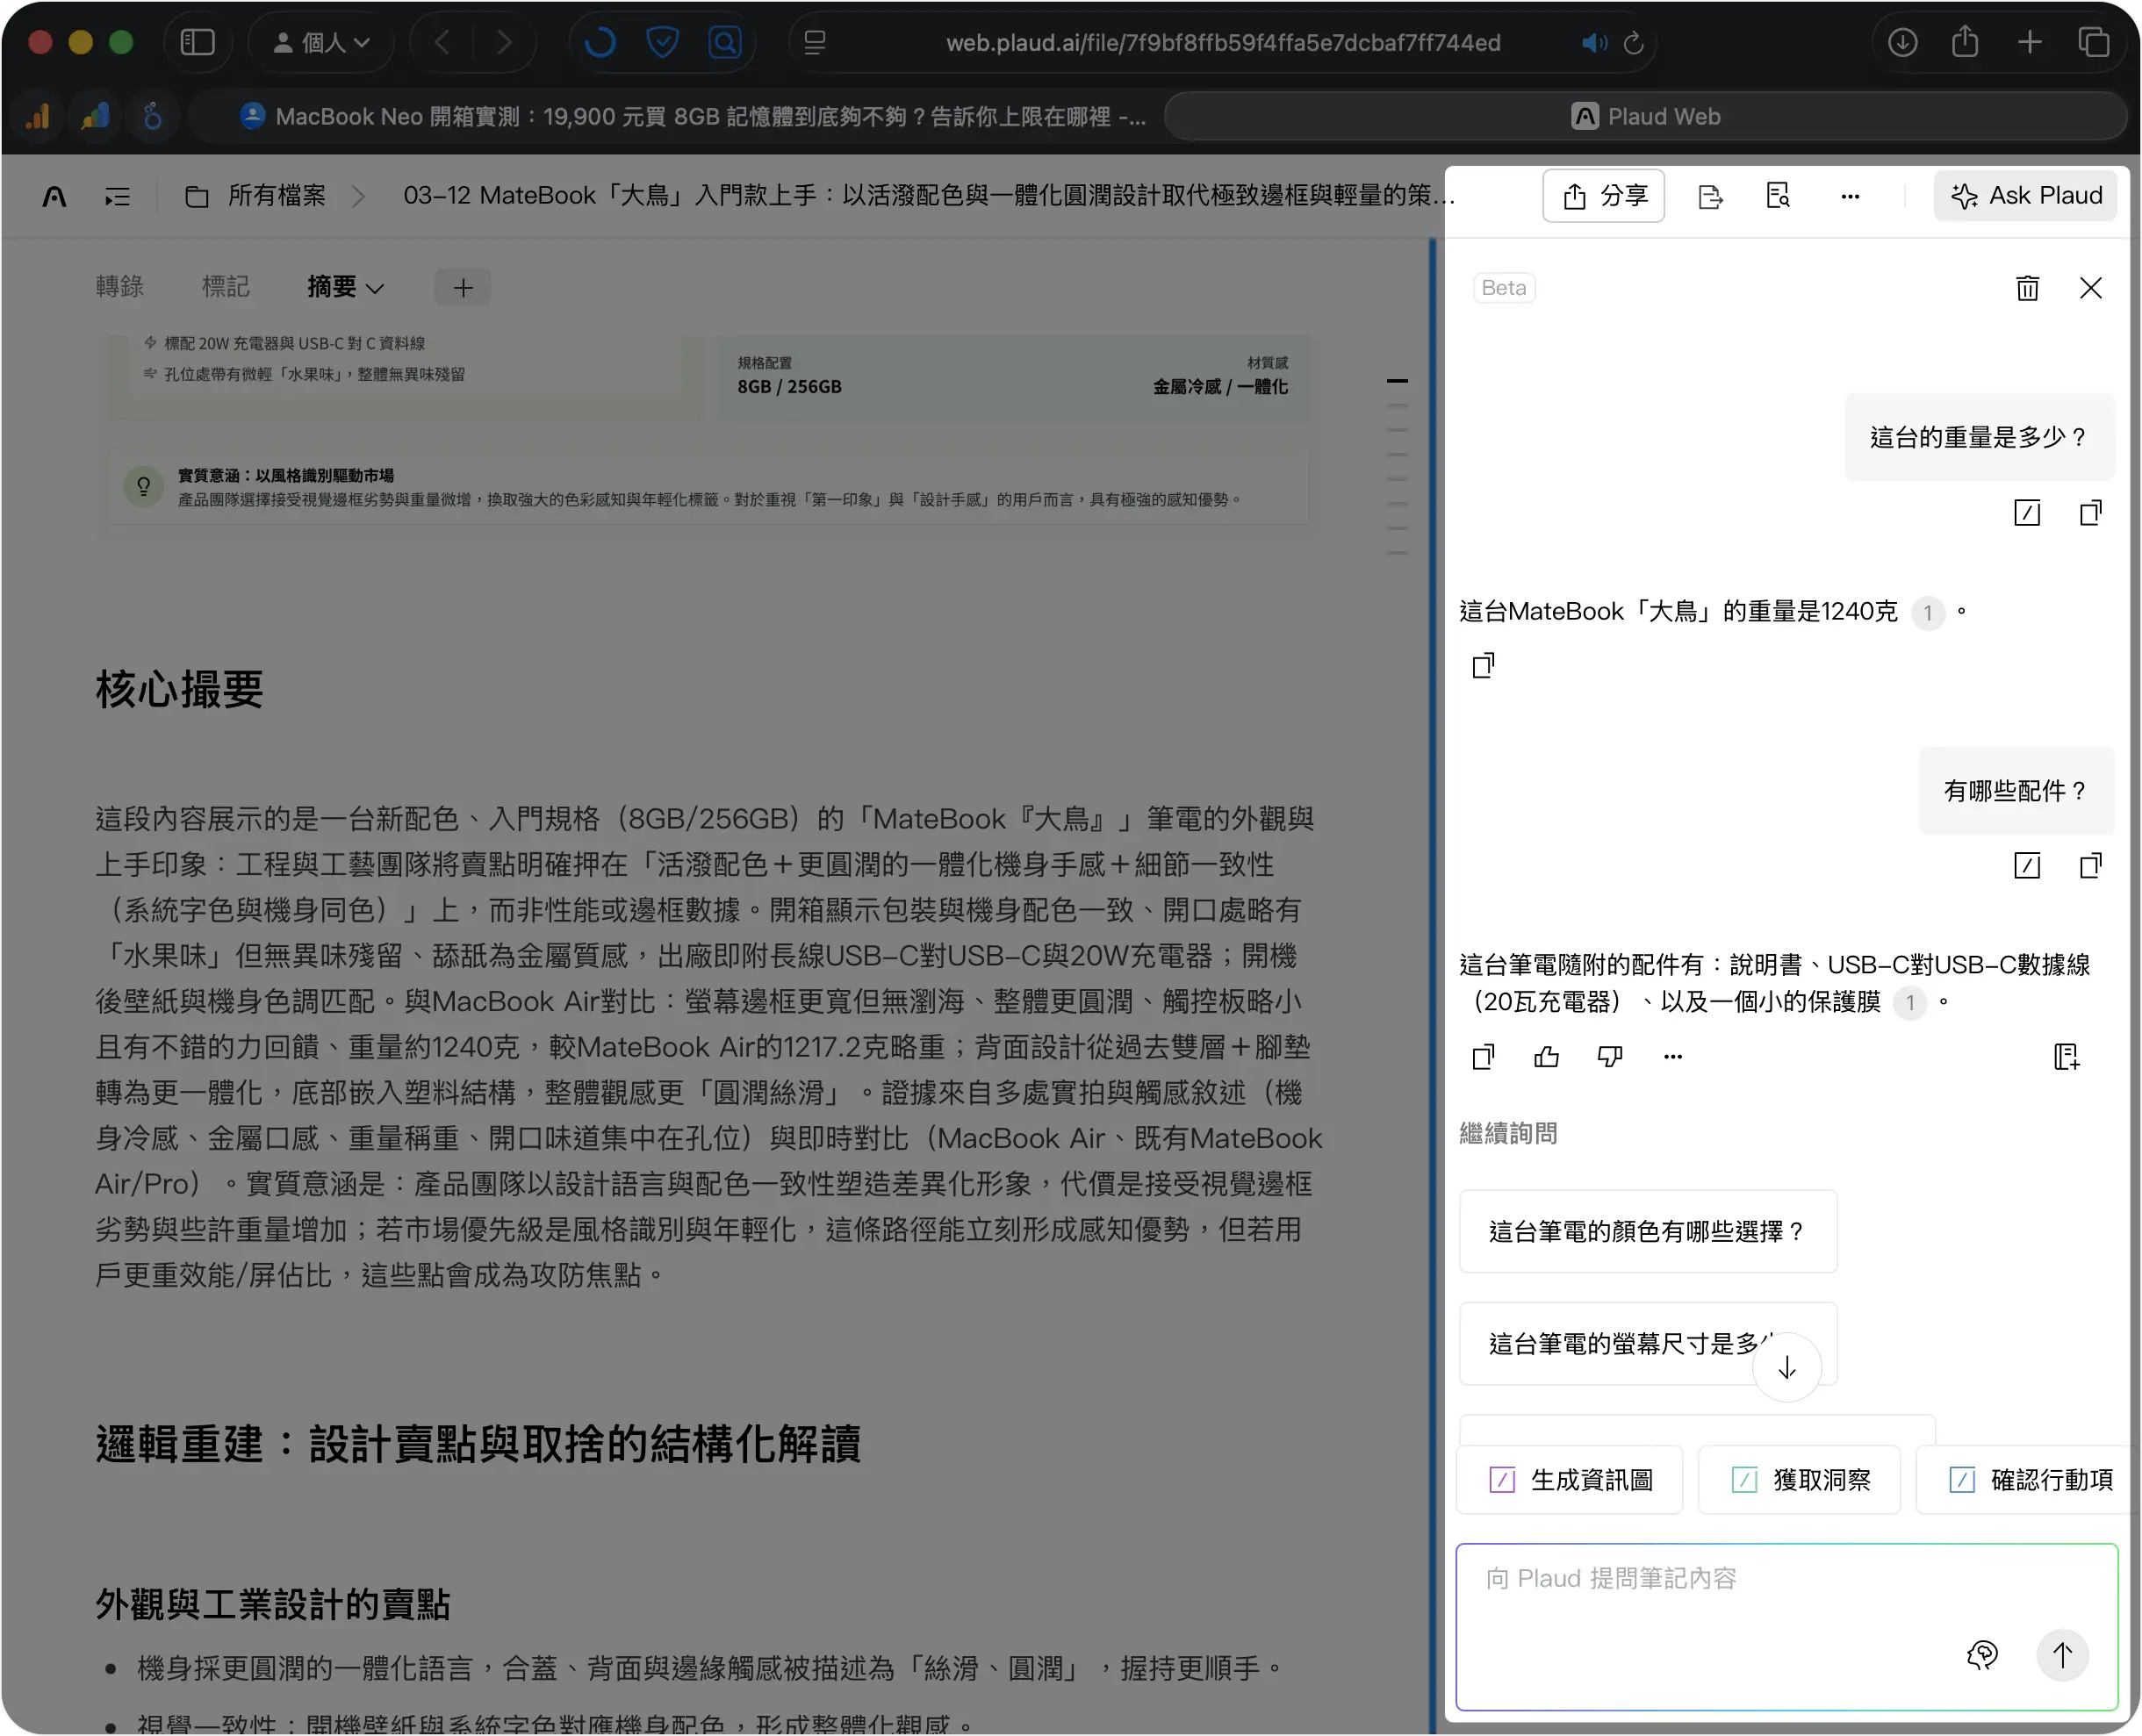The width and height of the screenshot is (2142, 1736).
Task: Open the 個人 profile dropdown
Action: (x=322, y=42)
